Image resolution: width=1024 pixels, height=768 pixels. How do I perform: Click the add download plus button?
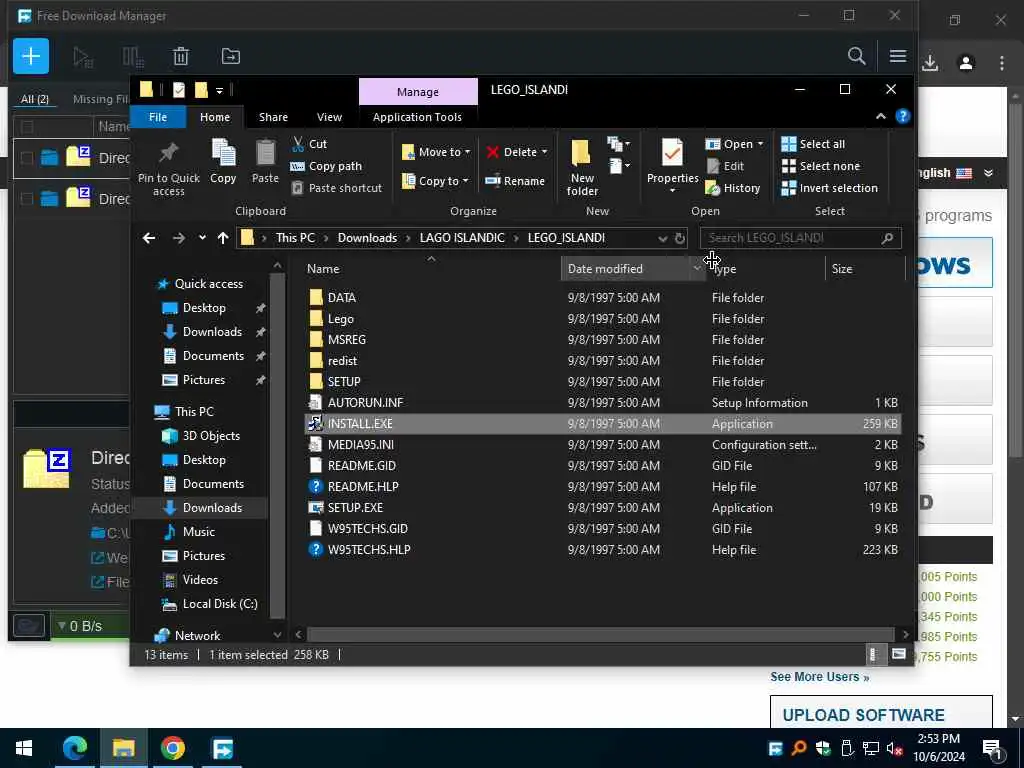[x=31, y=56]
